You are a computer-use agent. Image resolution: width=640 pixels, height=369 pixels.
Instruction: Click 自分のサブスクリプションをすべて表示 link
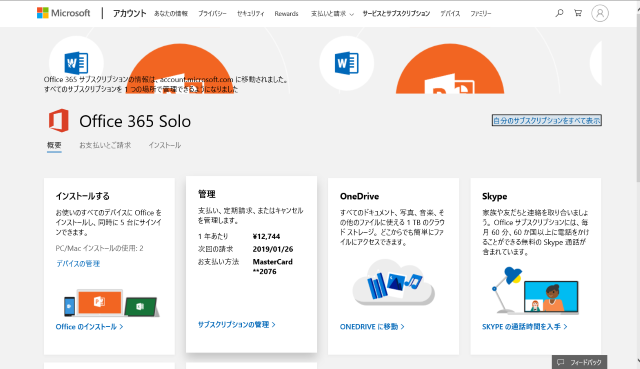547,120
